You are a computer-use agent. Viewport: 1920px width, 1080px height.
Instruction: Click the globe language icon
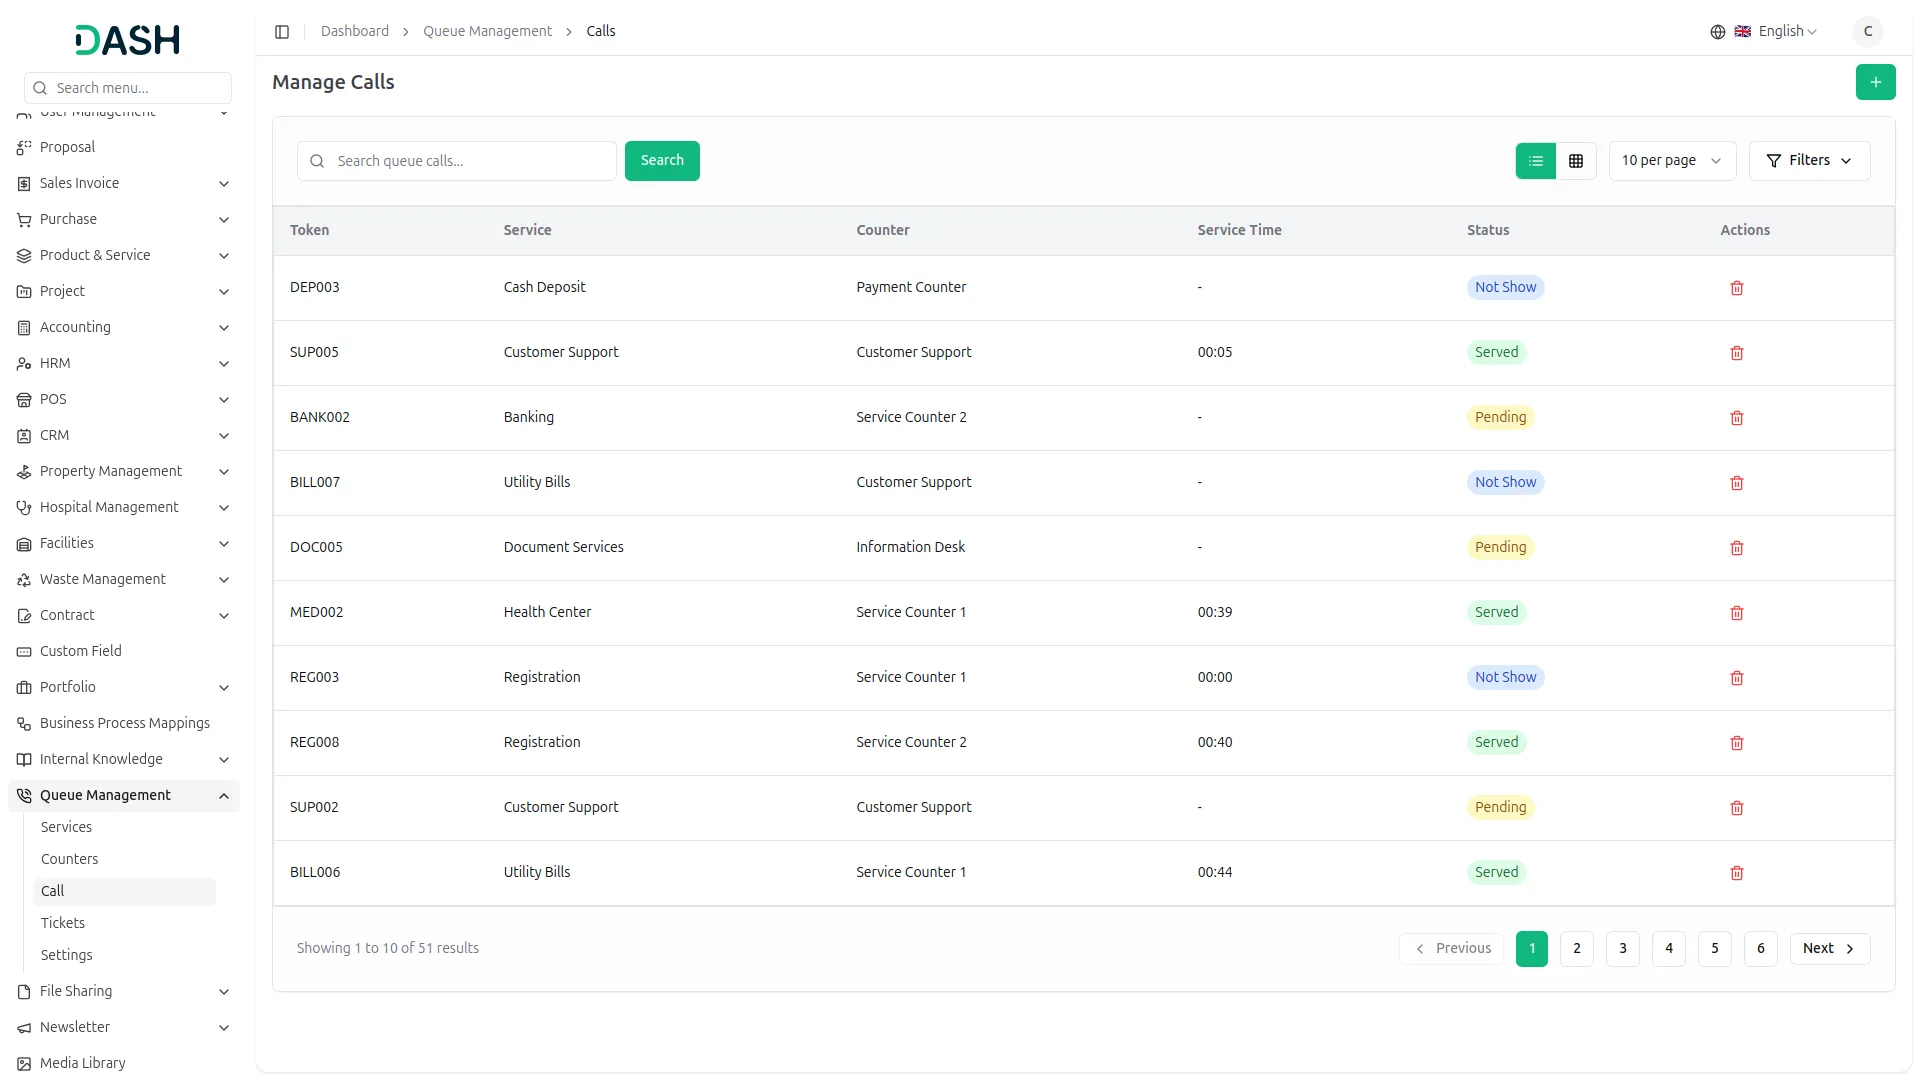click(x=1717, y=32)
